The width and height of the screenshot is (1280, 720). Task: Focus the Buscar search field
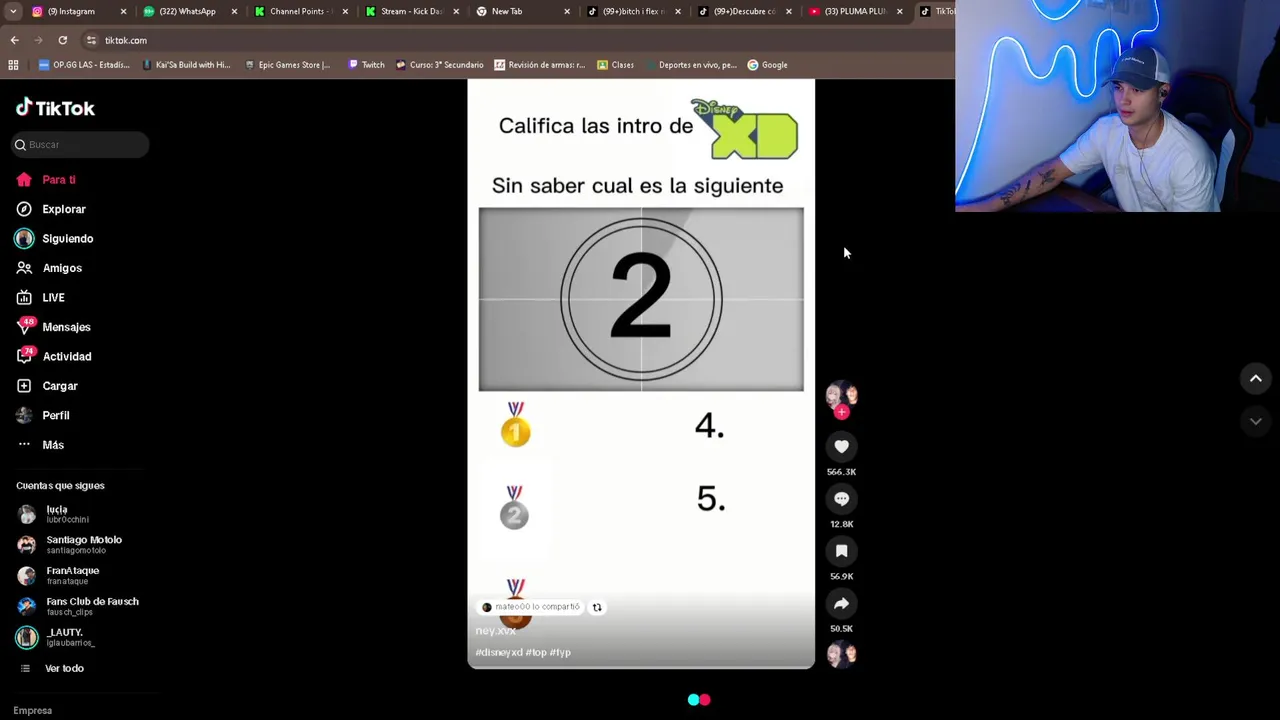point(80,145)
